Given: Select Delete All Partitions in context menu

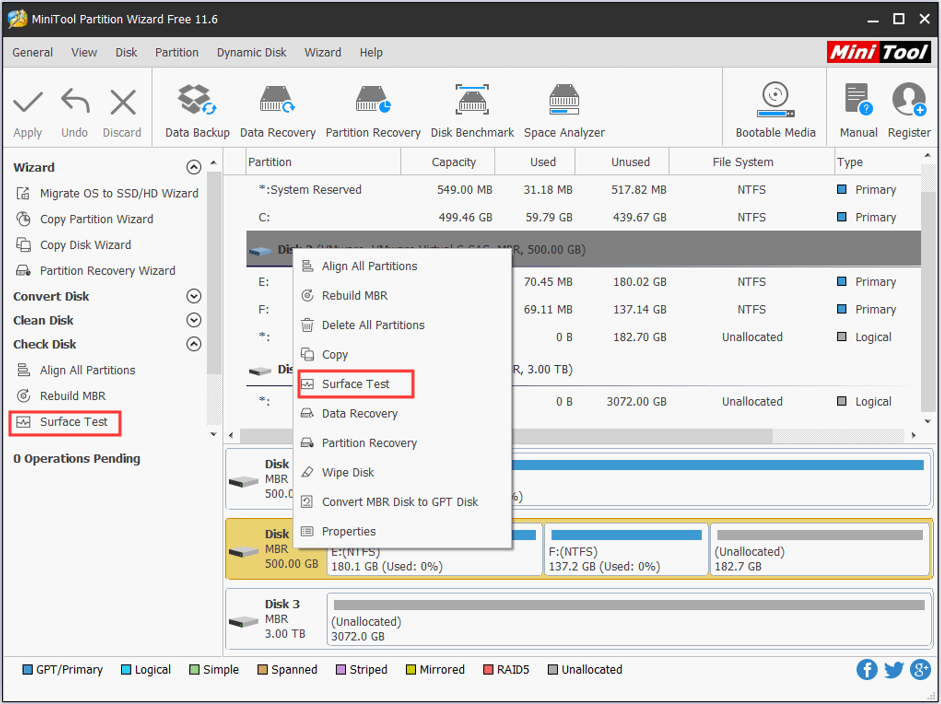Looking at the screenshot, I should click(x=402, y=325).
